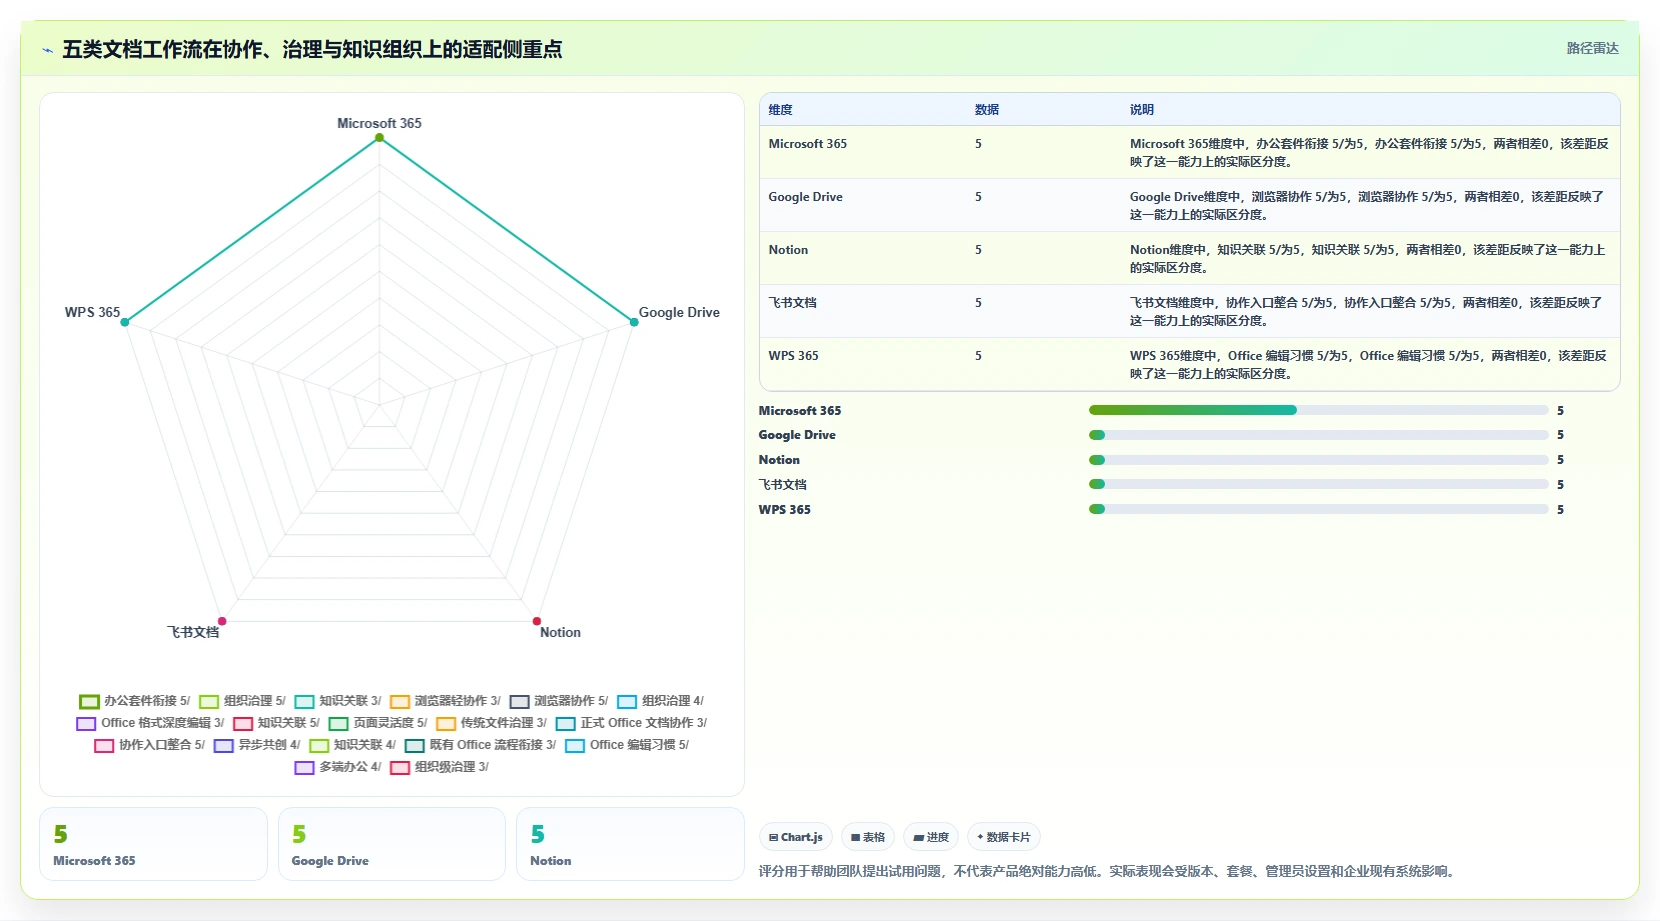Click the Google Drive axis label on radar
Viewport: 1660px width, 921px height.
[x=679, y=312]
